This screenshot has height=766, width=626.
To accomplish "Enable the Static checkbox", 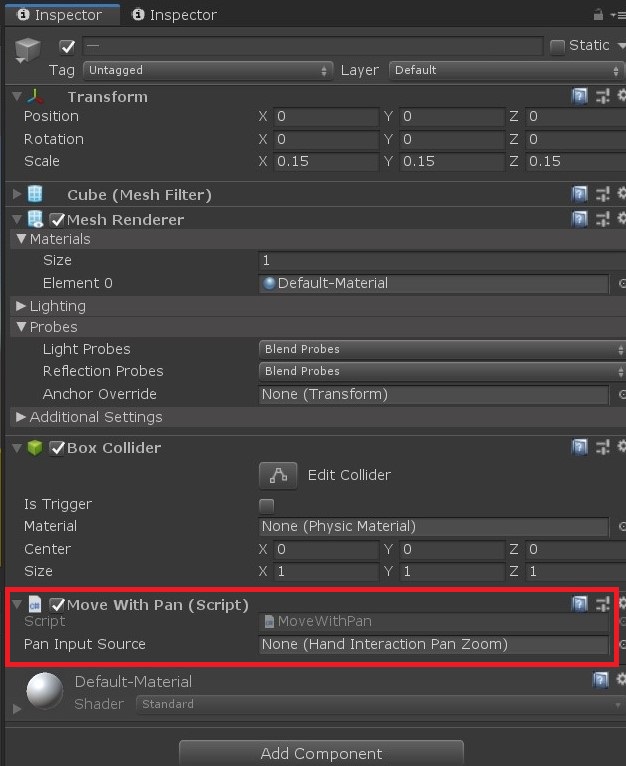I will point(558,47).
